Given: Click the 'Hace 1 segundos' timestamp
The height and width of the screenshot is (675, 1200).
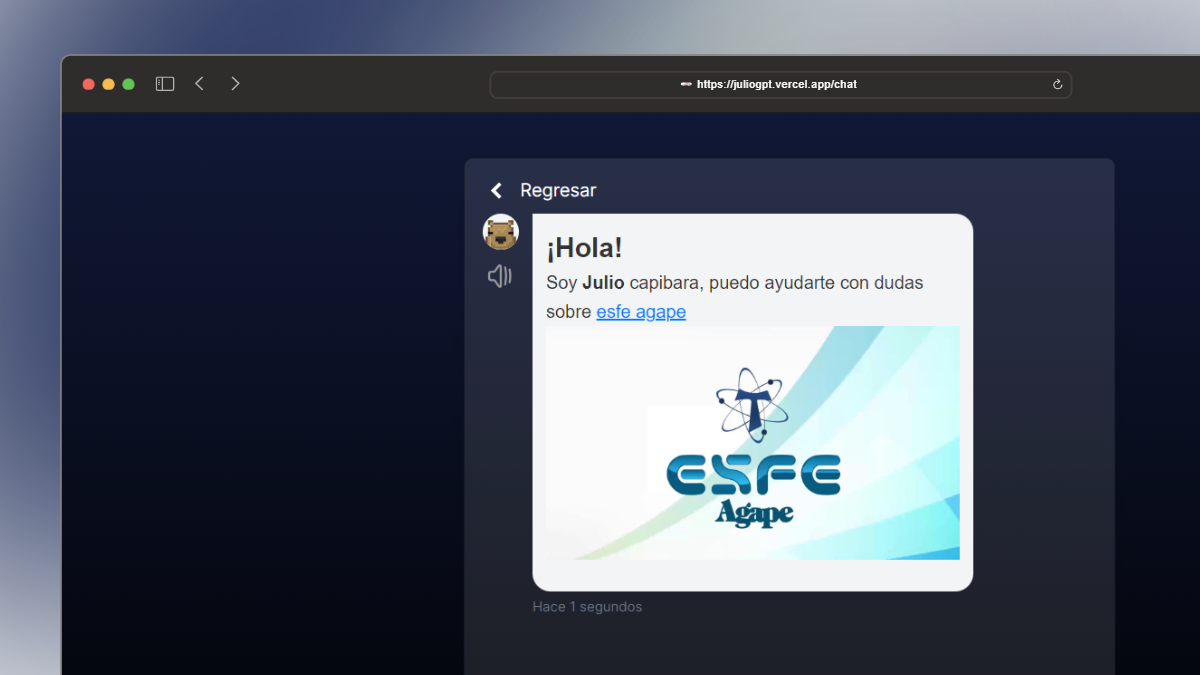Looking at the screenshot, I should (x=587, y=606).
